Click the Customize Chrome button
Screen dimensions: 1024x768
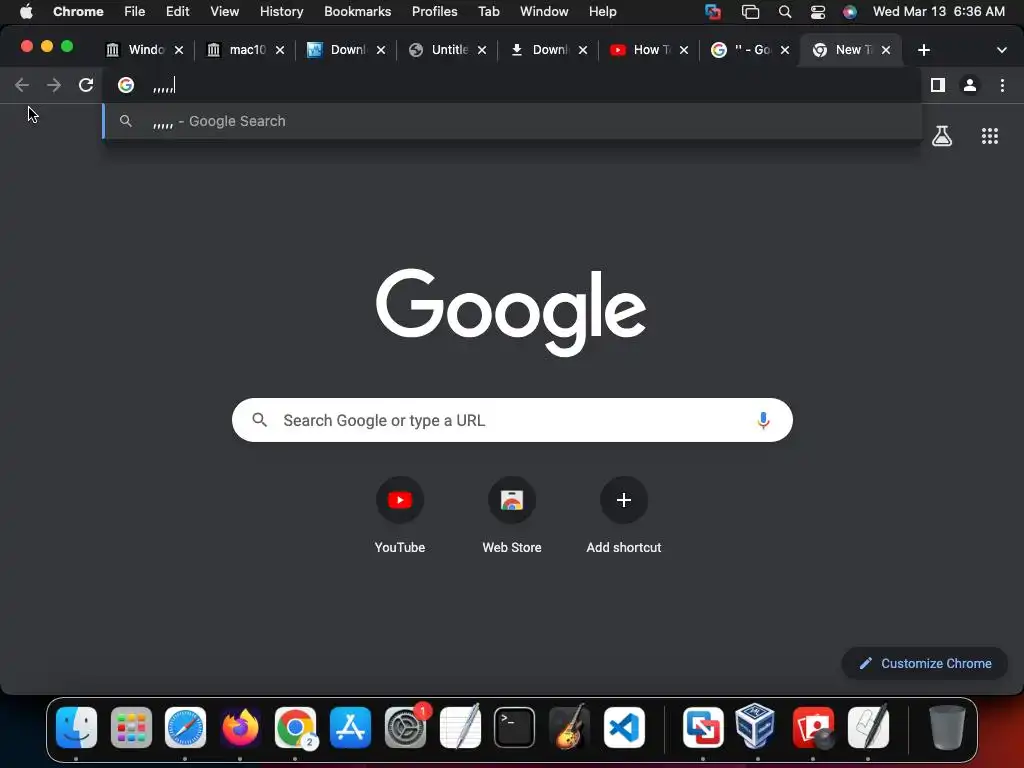point(925,664)
